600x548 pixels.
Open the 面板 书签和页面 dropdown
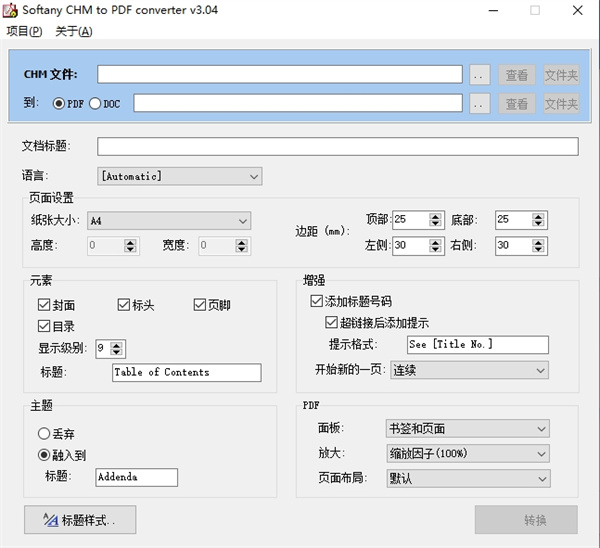pyautogui.click(x=468, y=429)
